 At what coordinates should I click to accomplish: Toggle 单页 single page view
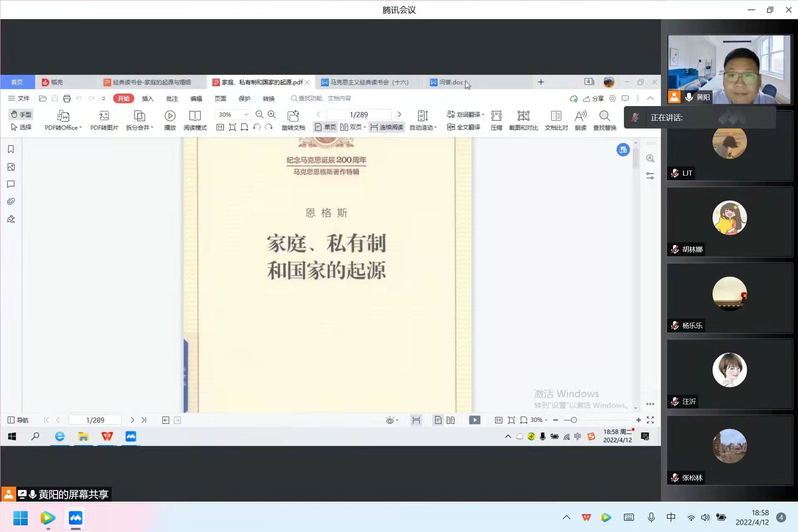326,128
